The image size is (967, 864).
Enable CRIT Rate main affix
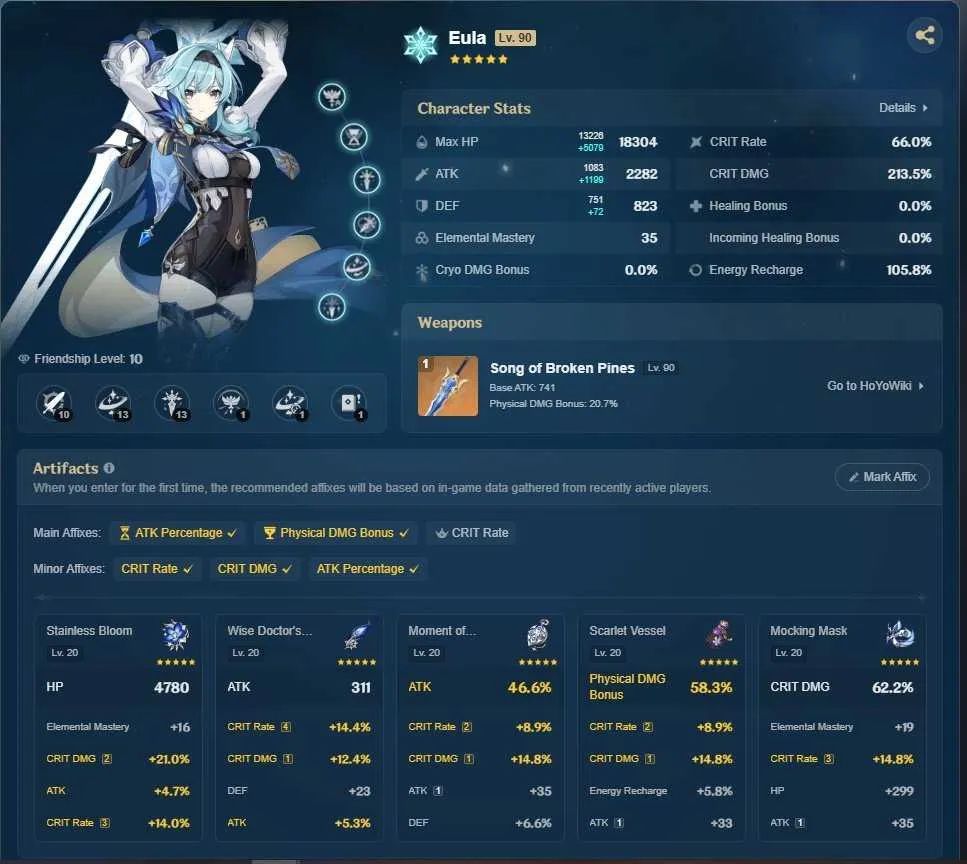pyautogui.click(x=472, y=533)
